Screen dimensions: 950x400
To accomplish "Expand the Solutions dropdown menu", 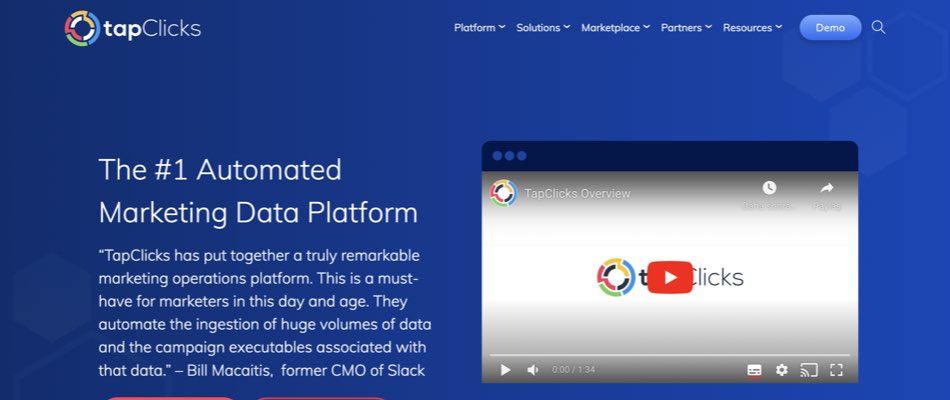I will pyautogui.click(x=543, y=28).
